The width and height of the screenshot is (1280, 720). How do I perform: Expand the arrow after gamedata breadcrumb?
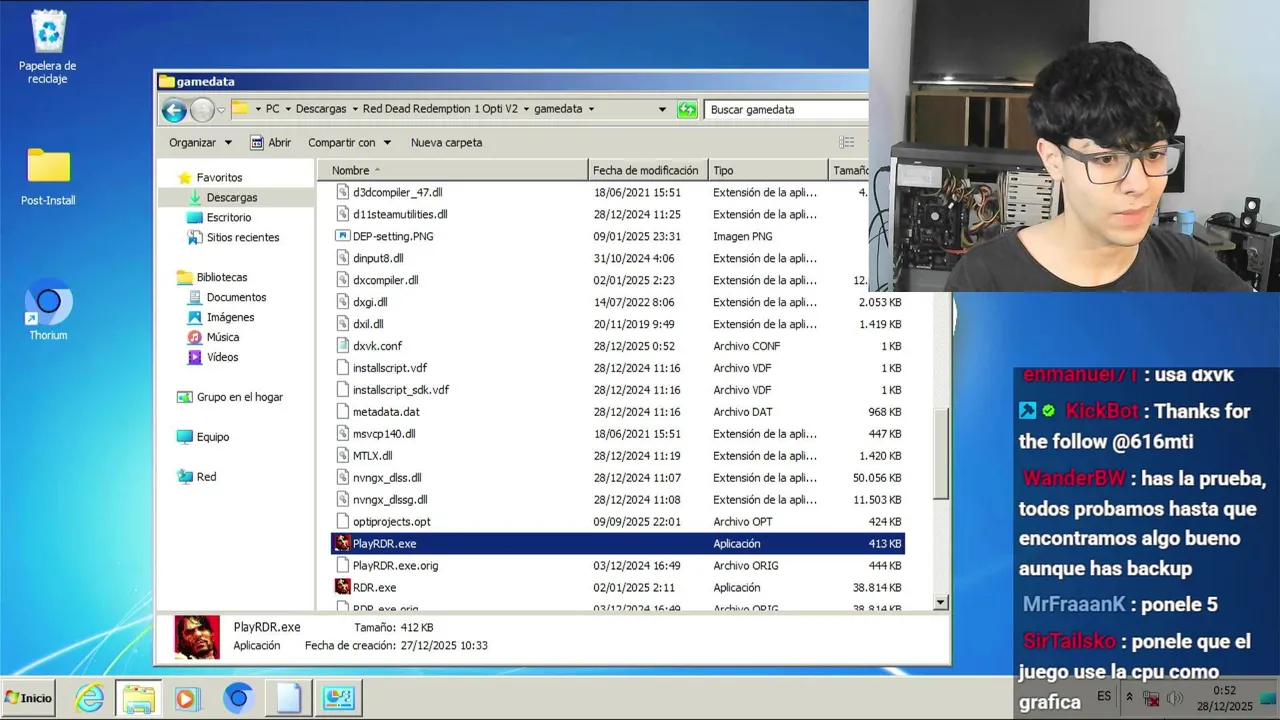(591, 109)
